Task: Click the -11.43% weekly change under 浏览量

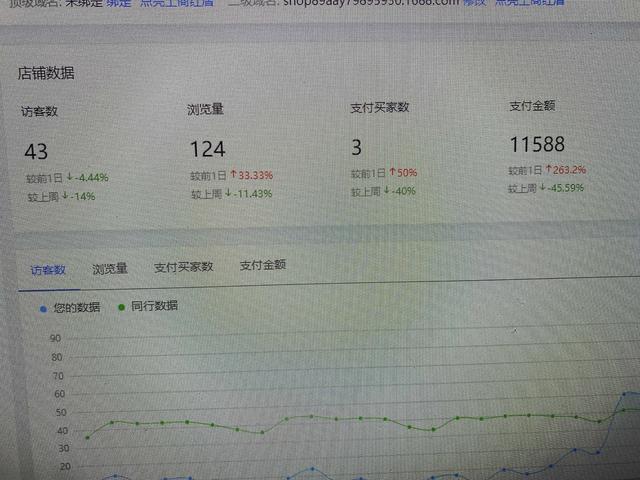Action: point(249,194)
